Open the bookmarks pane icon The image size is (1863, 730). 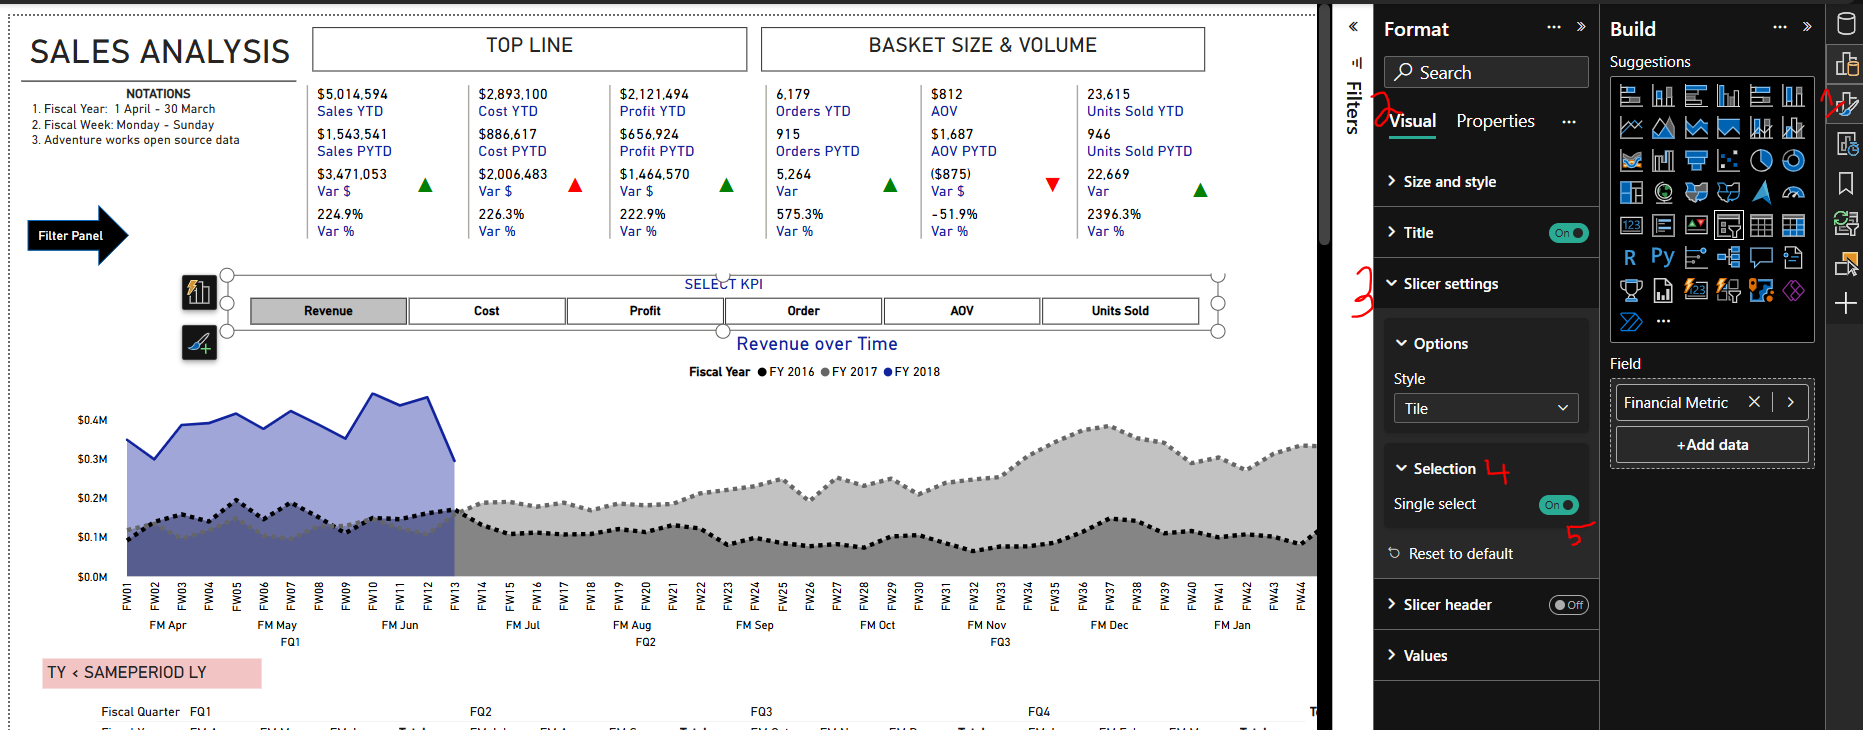tap(1846, 183)
